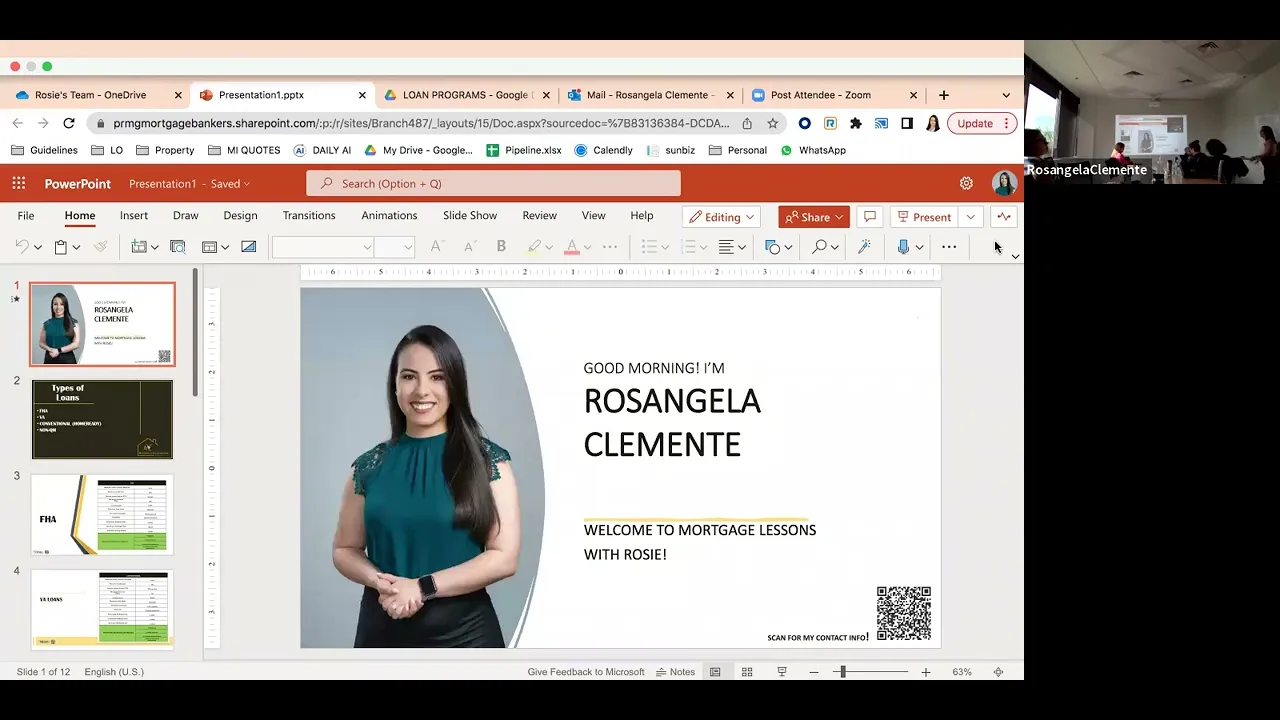Toggle the Notes pane
The width and height of the screenshot is (1280, 720).
pos(675,672)
